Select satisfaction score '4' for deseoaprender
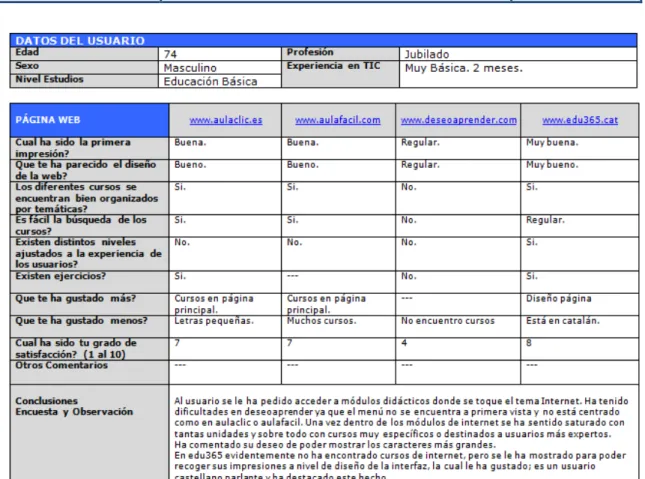645x479 pixels. coord(404,343)
